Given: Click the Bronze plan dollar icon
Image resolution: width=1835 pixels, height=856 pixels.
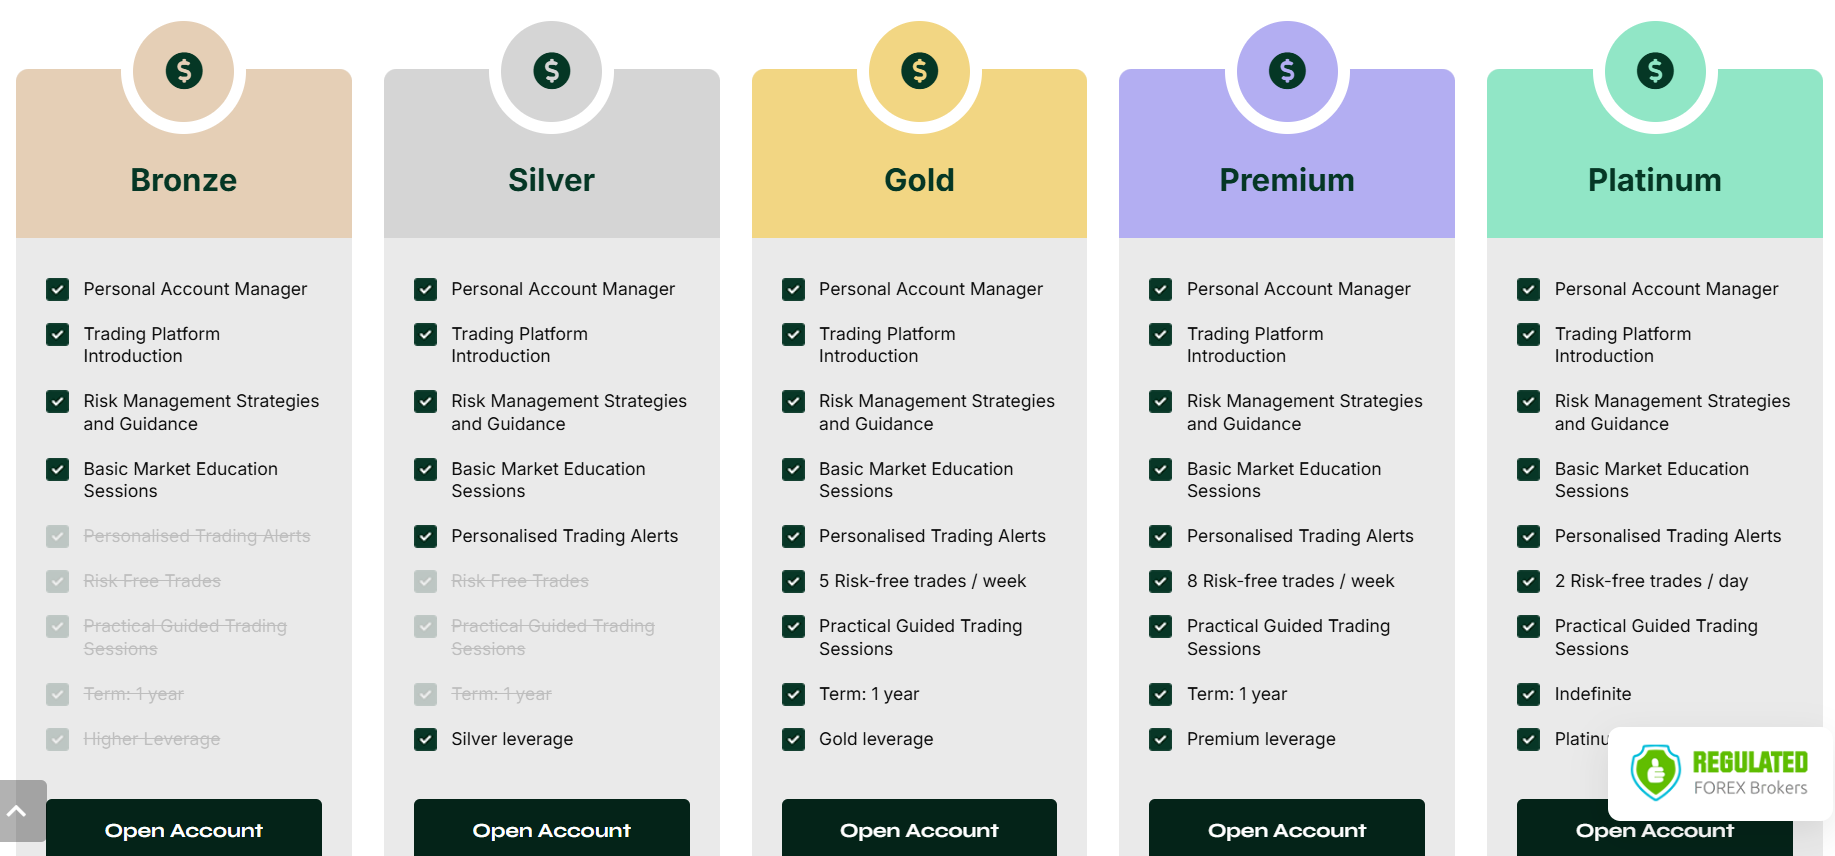Looking at the screenshot, I should click(184, 71).
